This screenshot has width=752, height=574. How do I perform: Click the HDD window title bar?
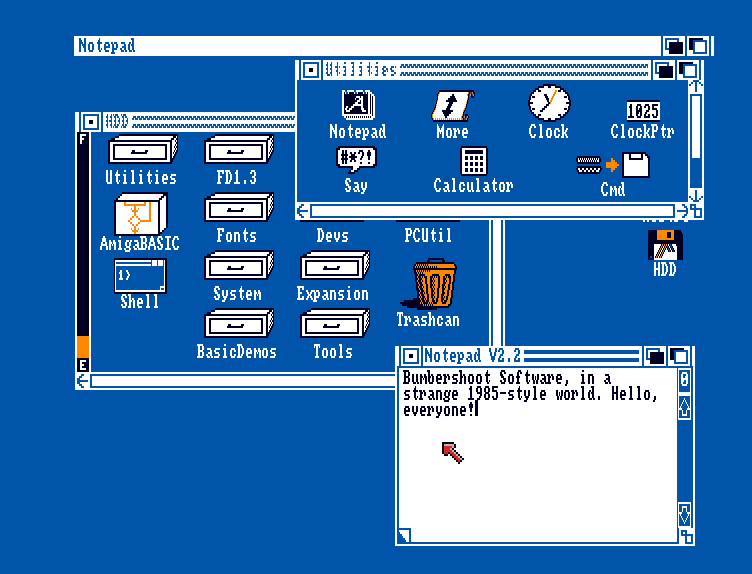coord(198,122)
